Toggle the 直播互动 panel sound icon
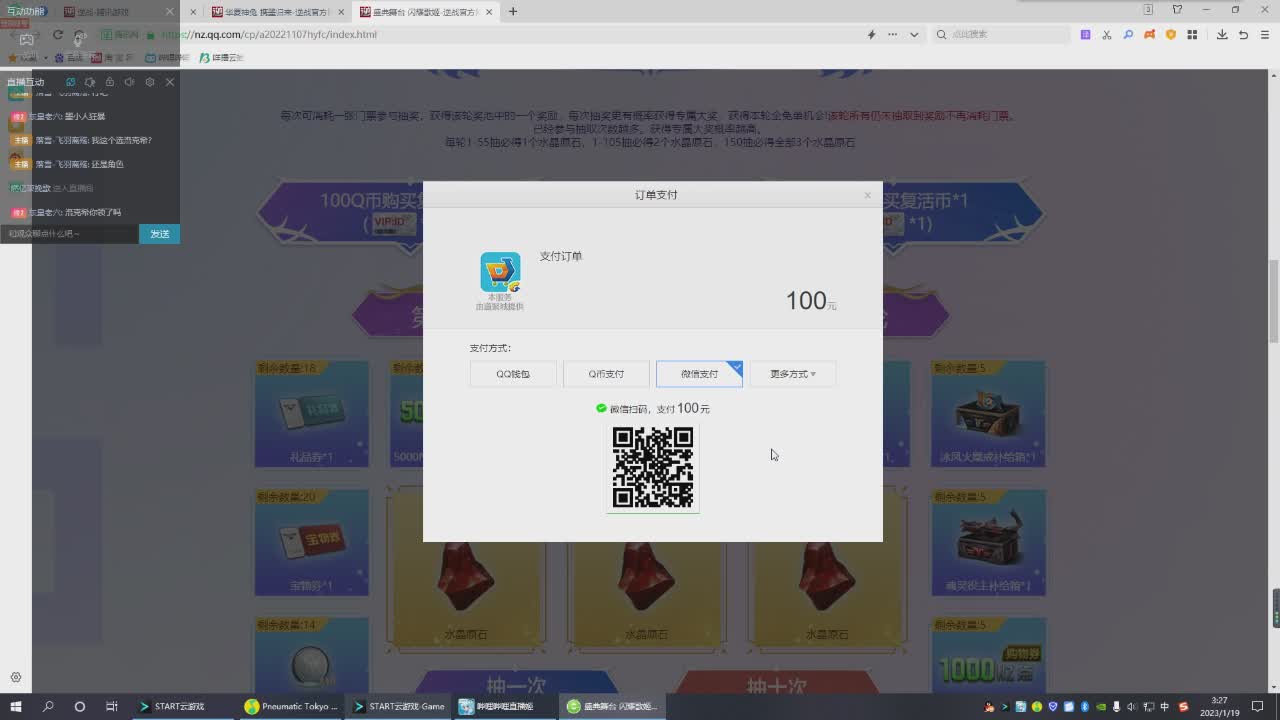This screenshot has width=1280, height=720. 129,82
